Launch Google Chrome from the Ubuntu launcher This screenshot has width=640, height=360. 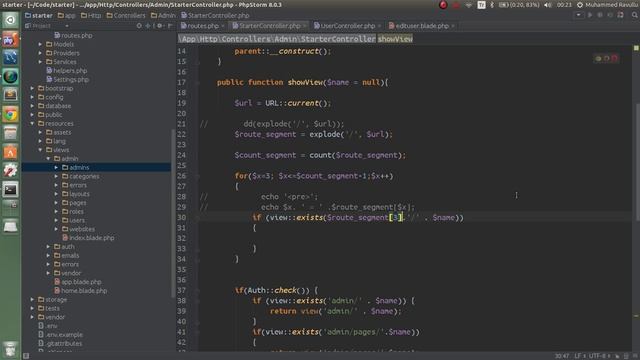click(x=10, y=115)
